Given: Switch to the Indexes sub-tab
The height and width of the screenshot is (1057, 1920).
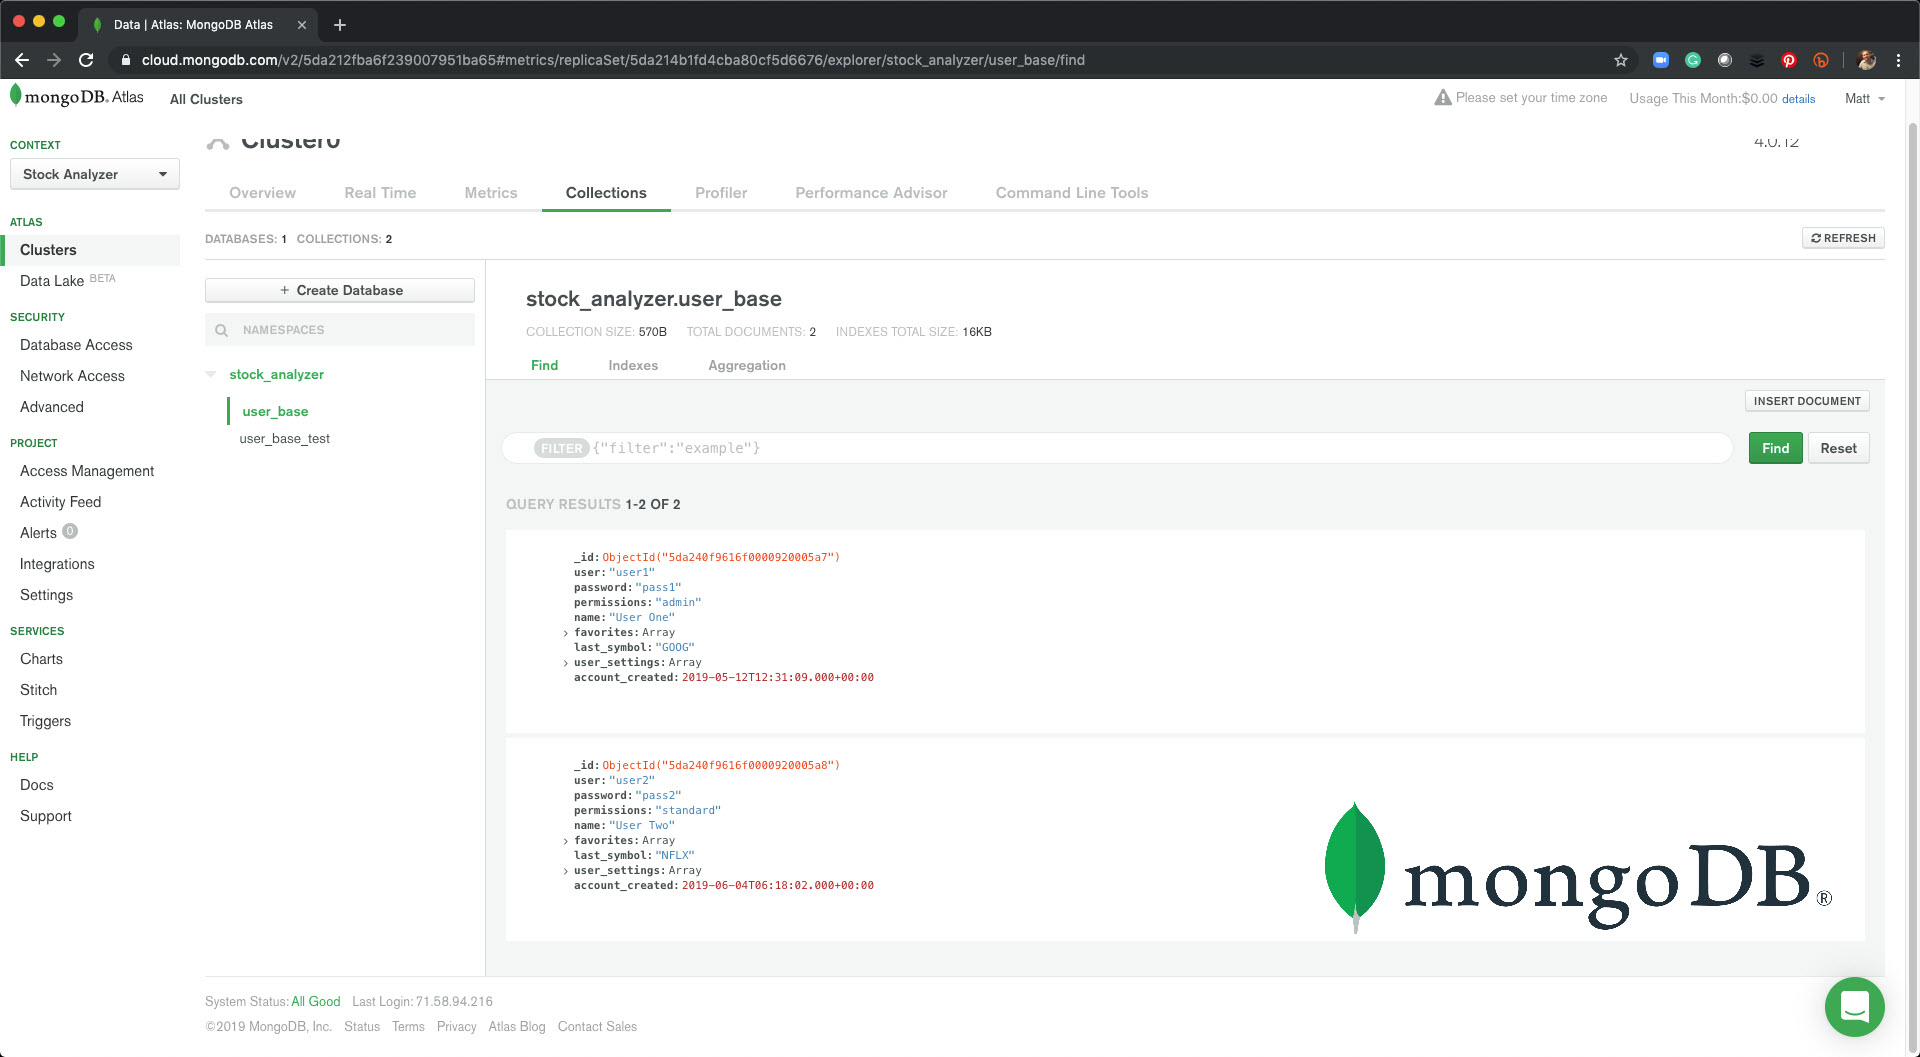Looking at the screenshot, I should pos(633,365).
